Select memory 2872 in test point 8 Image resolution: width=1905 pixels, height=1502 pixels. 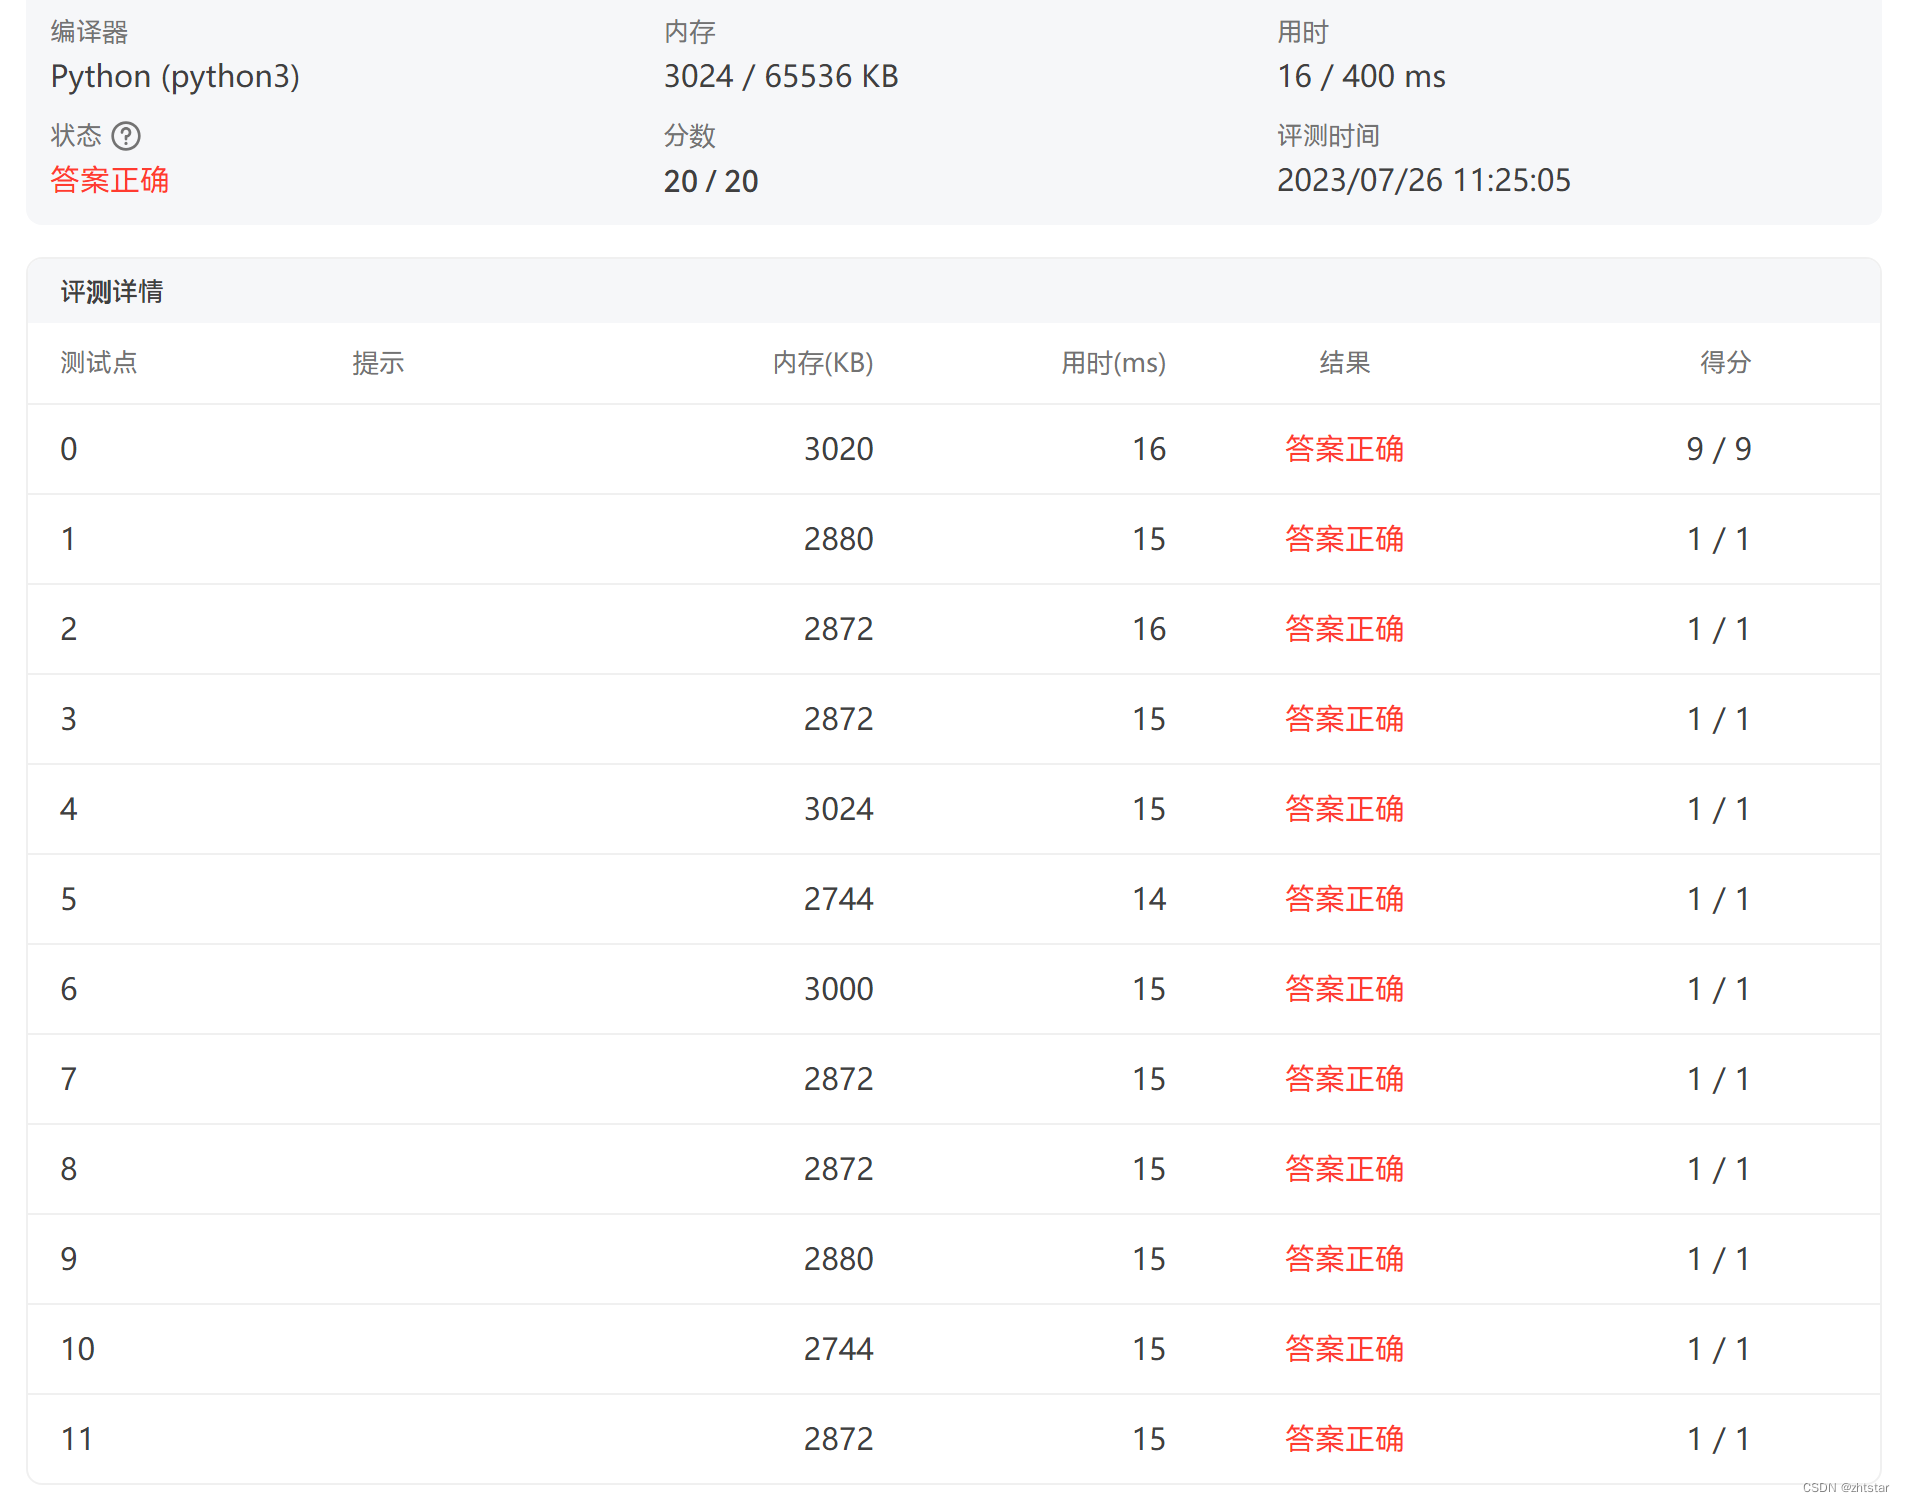tap(839, 1169)
